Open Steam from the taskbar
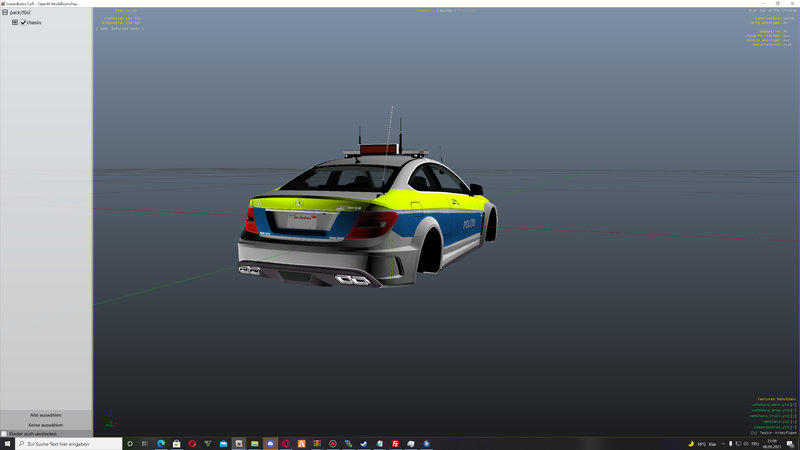800x450 pixels. (x=364, y=444)
